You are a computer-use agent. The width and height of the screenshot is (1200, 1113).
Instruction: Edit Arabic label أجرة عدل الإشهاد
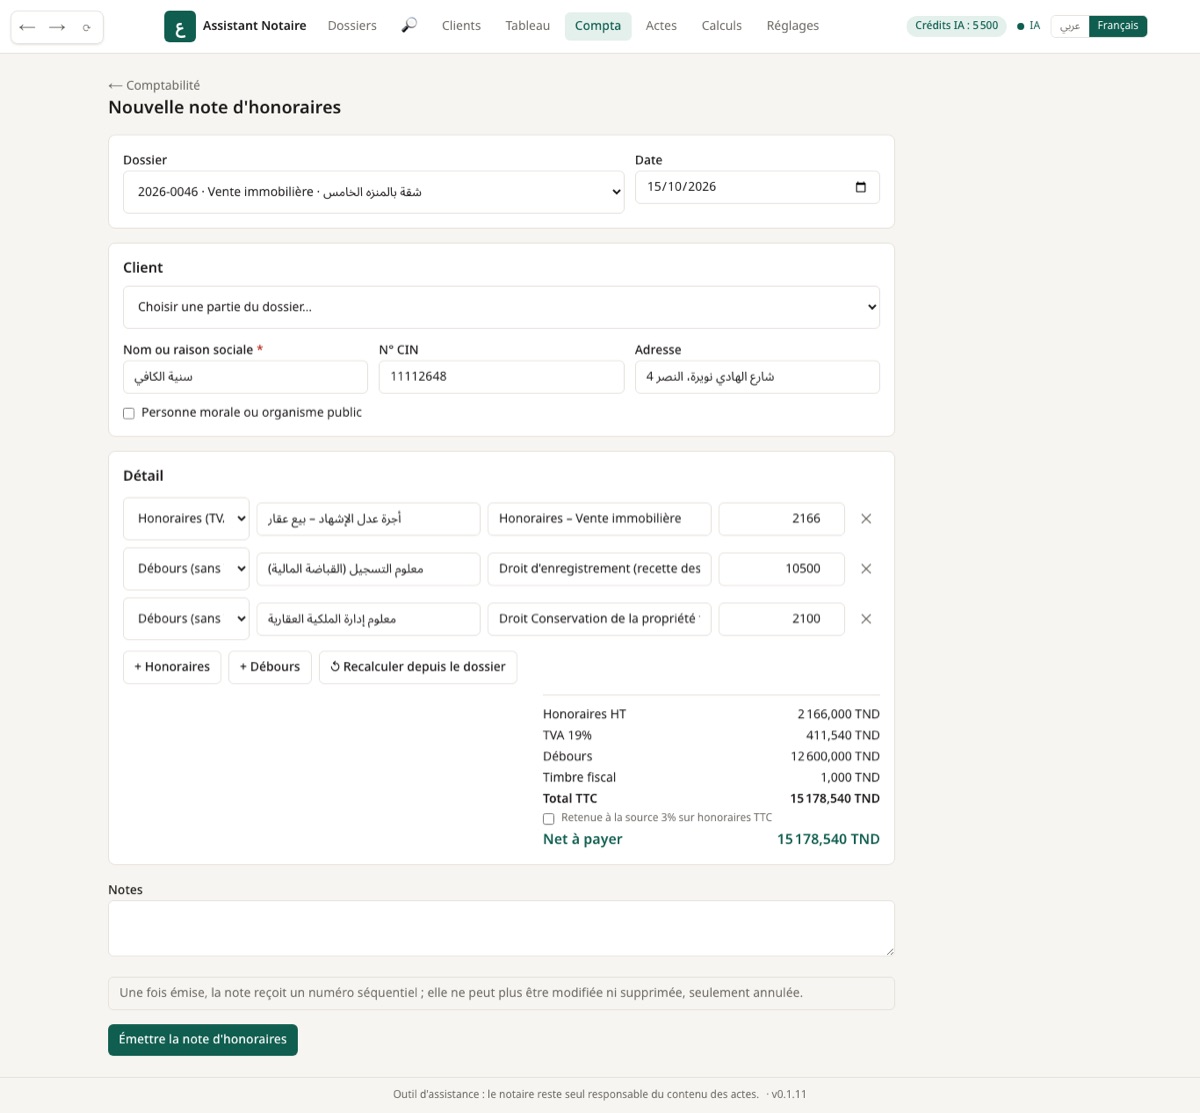point(368,519)
